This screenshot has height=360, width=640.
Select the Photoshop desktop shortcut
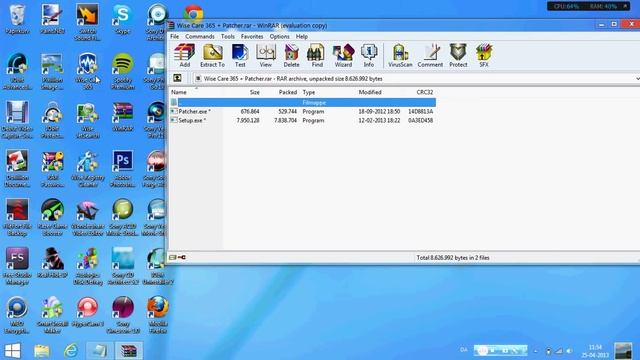point(122,169)
